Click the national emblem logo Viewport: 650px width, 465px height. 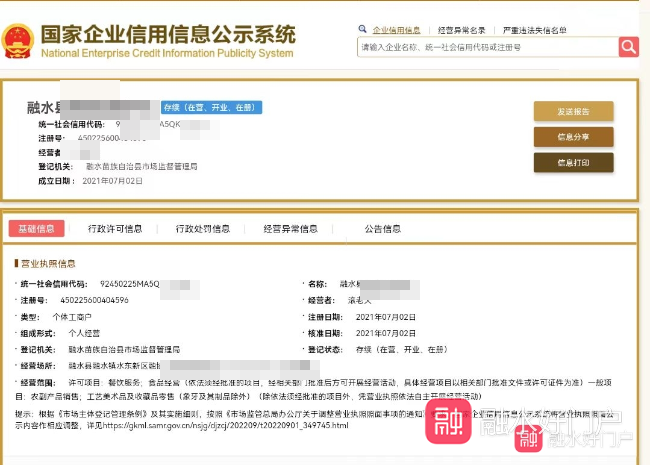click(17, 41)
